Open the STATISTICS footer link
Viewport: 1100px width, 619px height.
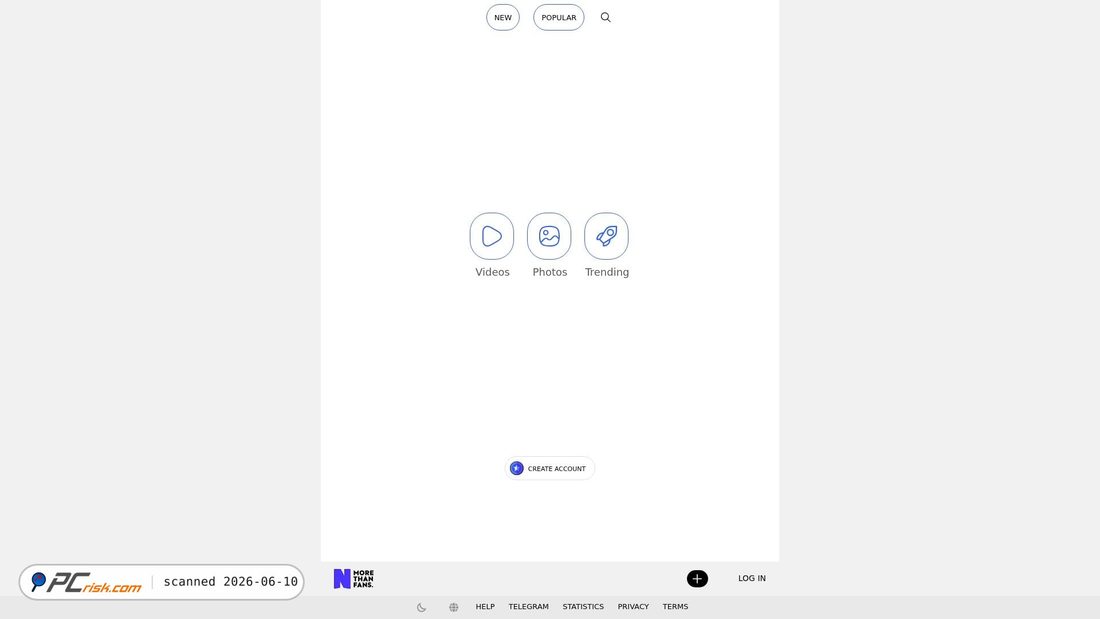click(x=583, y=606)
